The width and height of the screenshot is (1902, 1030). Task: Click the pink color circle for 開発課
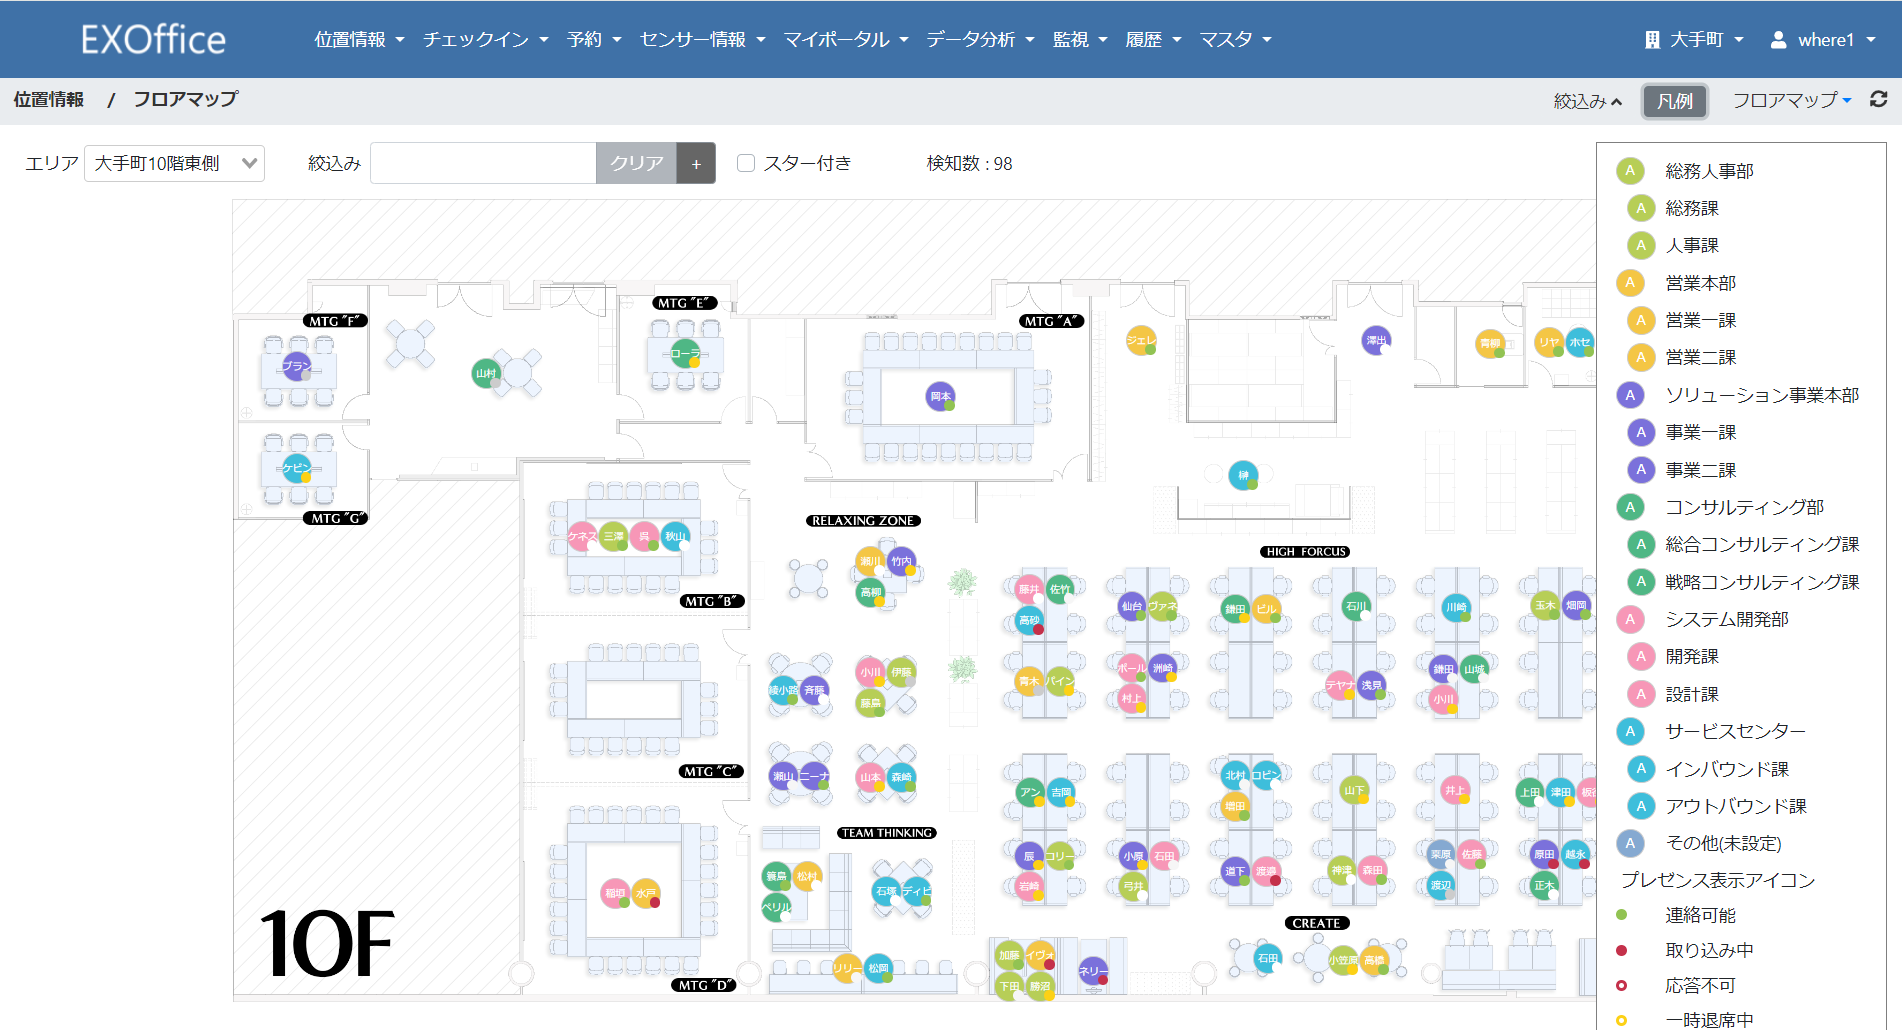coord(1640,656)
